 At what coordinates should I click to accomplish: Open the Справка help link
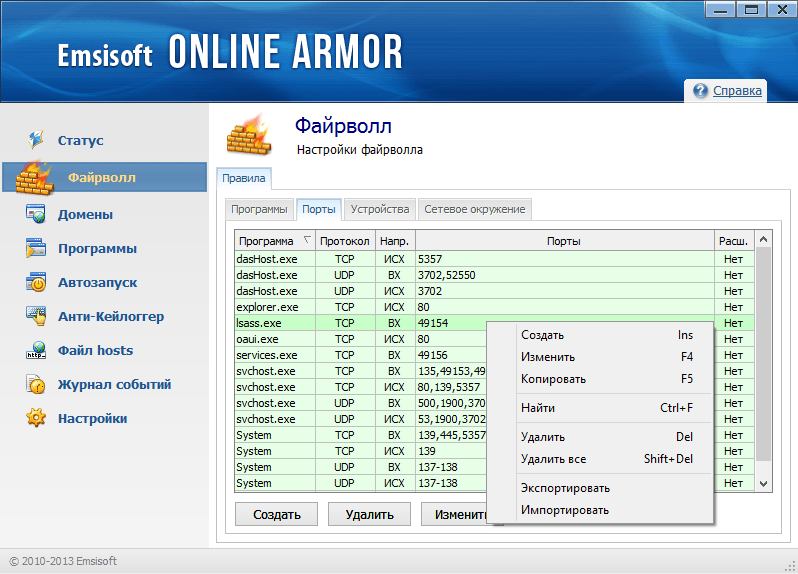click(x=737, y=91)
